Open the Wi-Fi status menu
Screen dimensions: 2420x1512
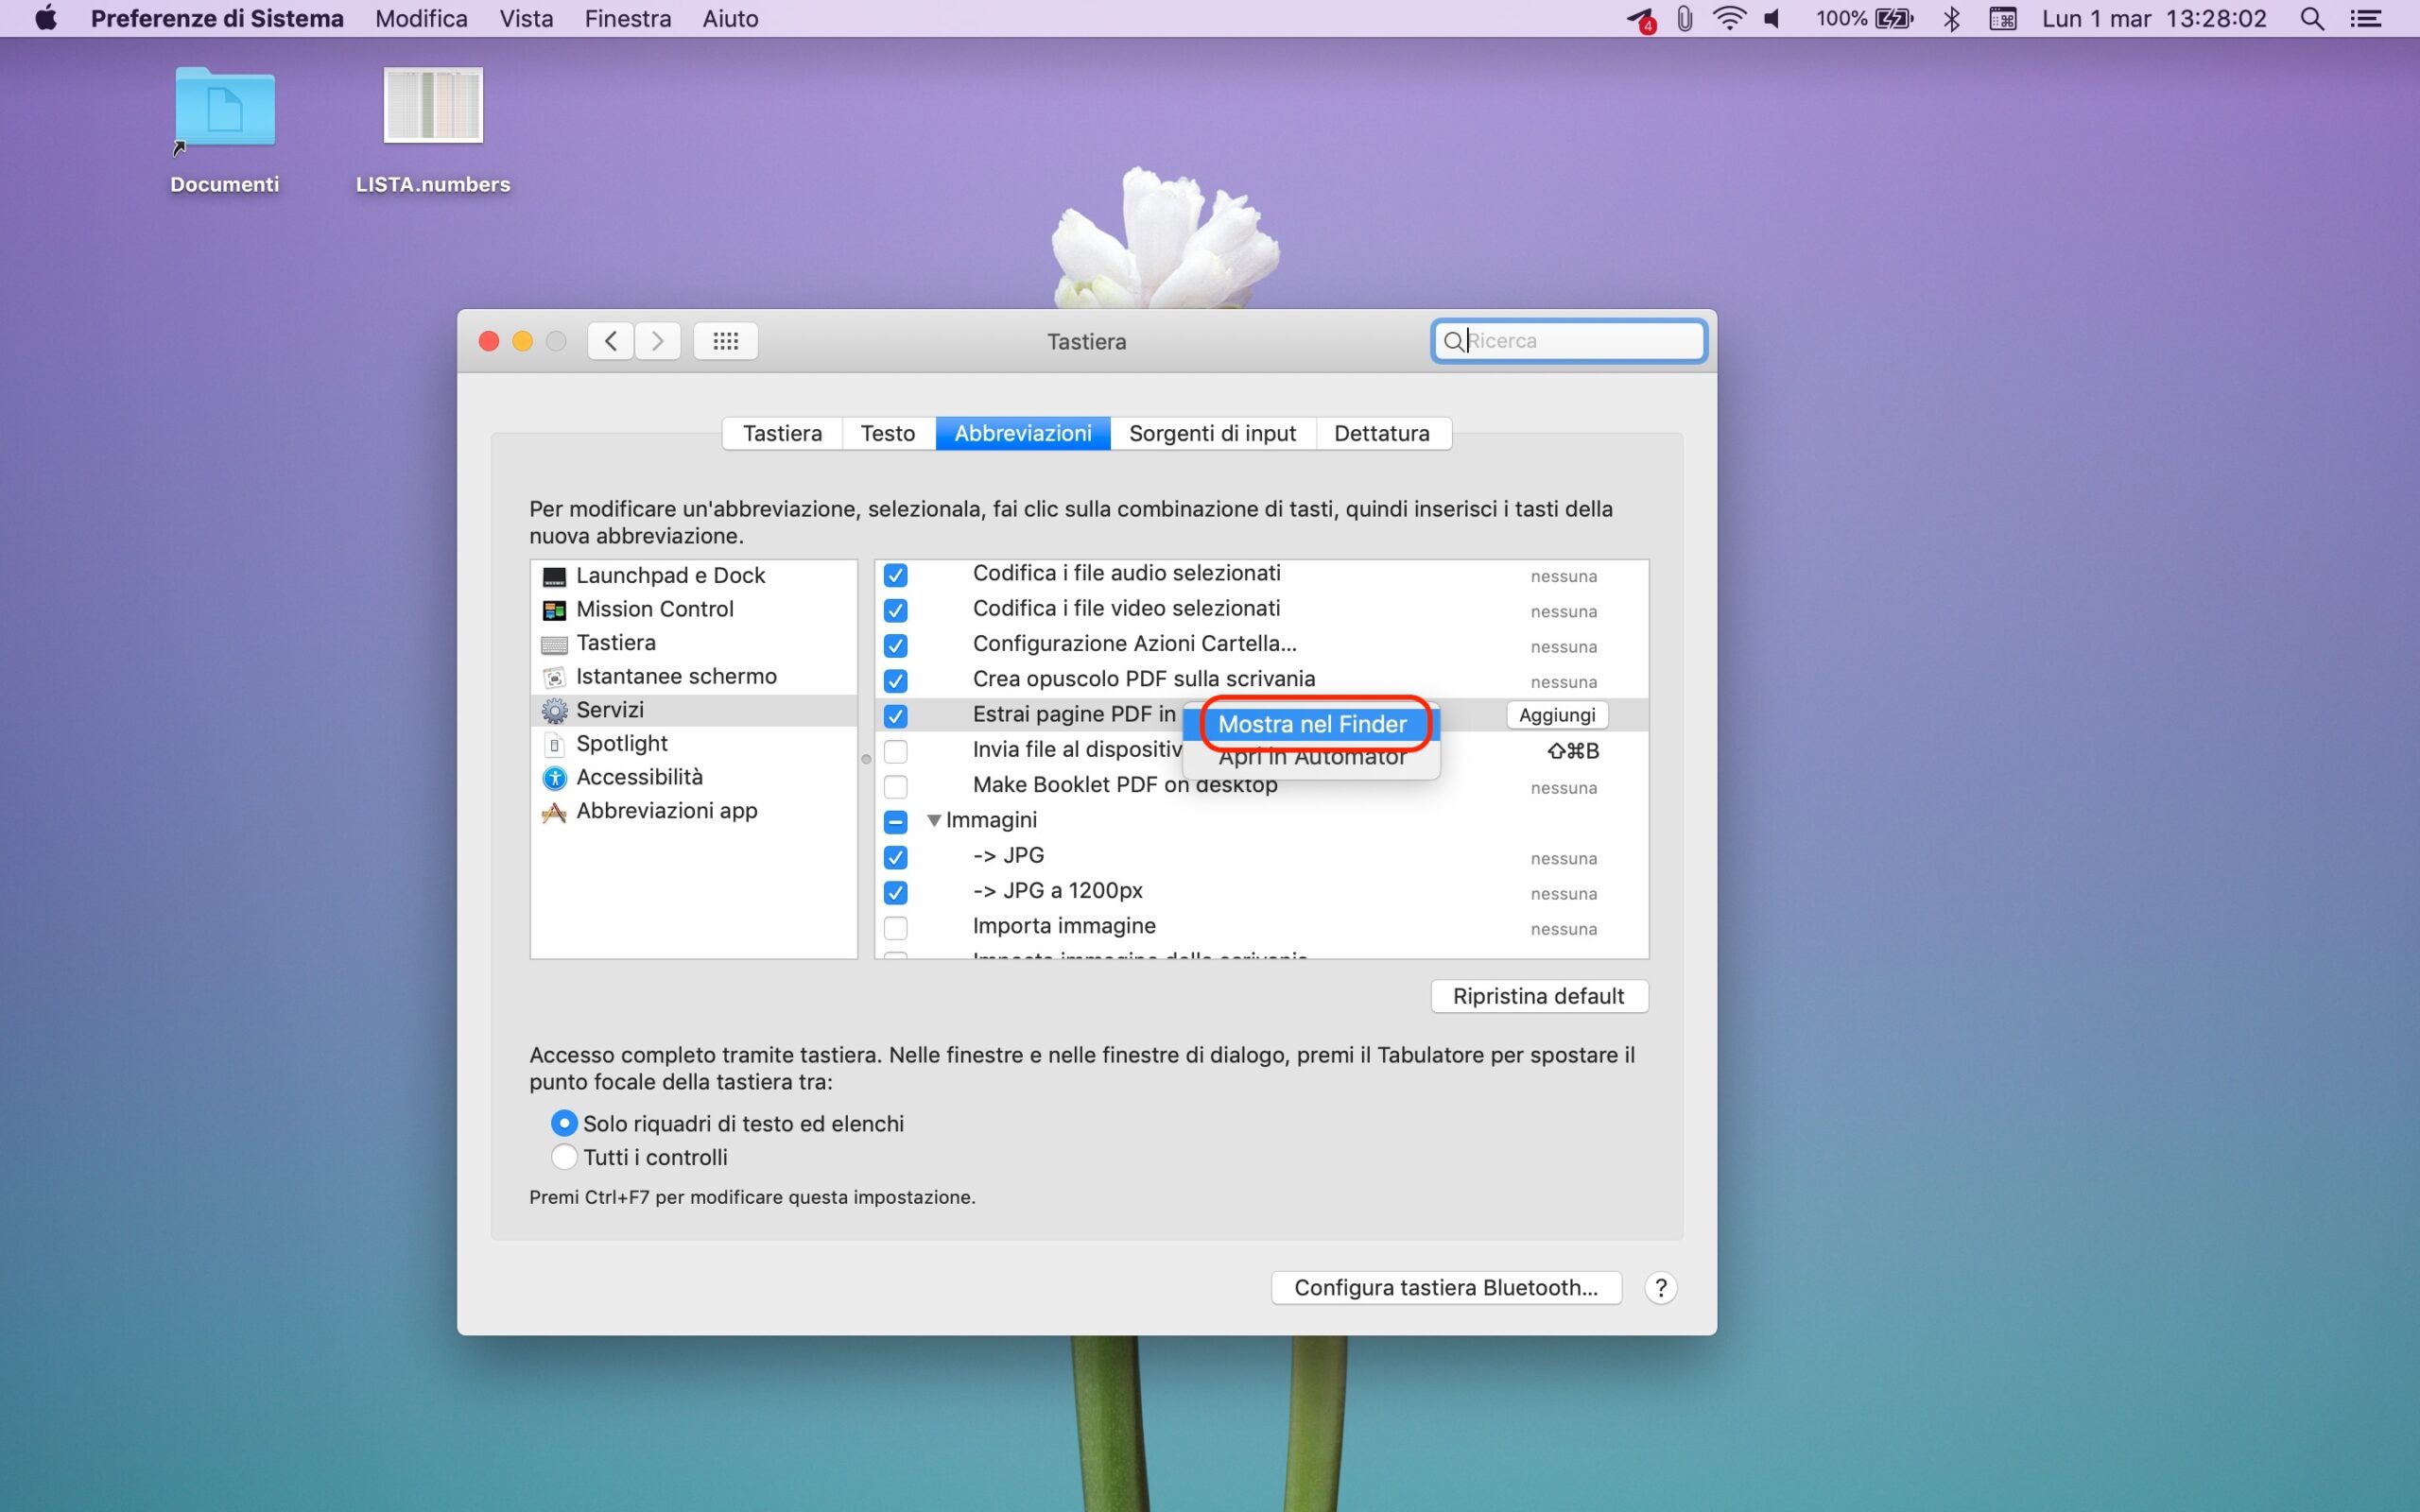pos(1729,19)
